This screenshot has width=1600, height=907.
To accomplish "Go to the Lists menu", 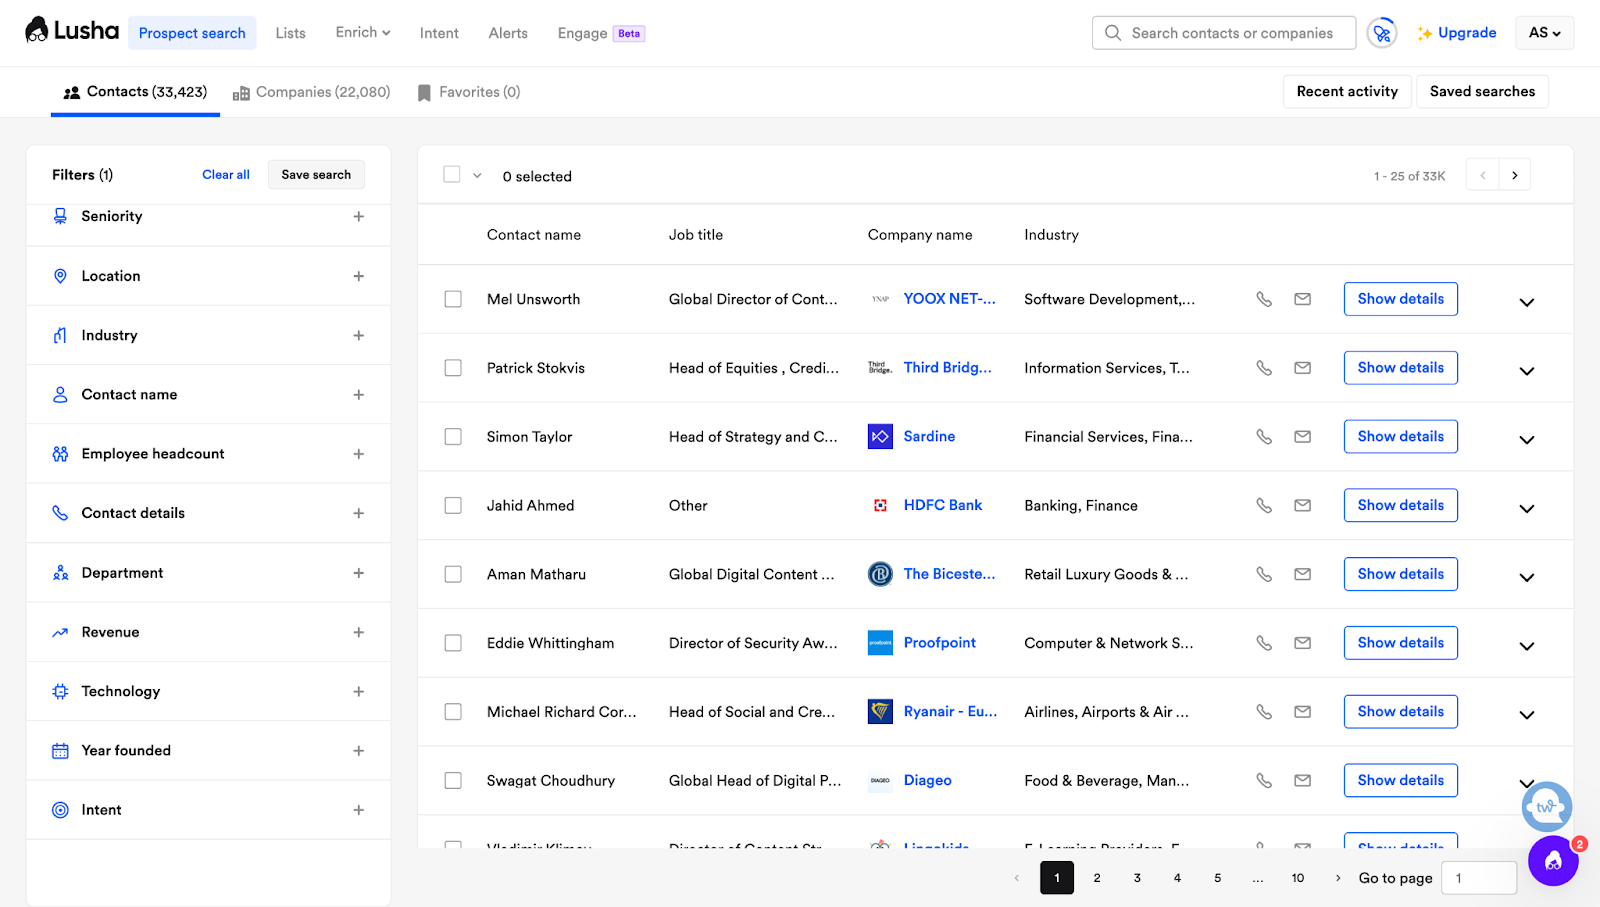I will (291, 33).
